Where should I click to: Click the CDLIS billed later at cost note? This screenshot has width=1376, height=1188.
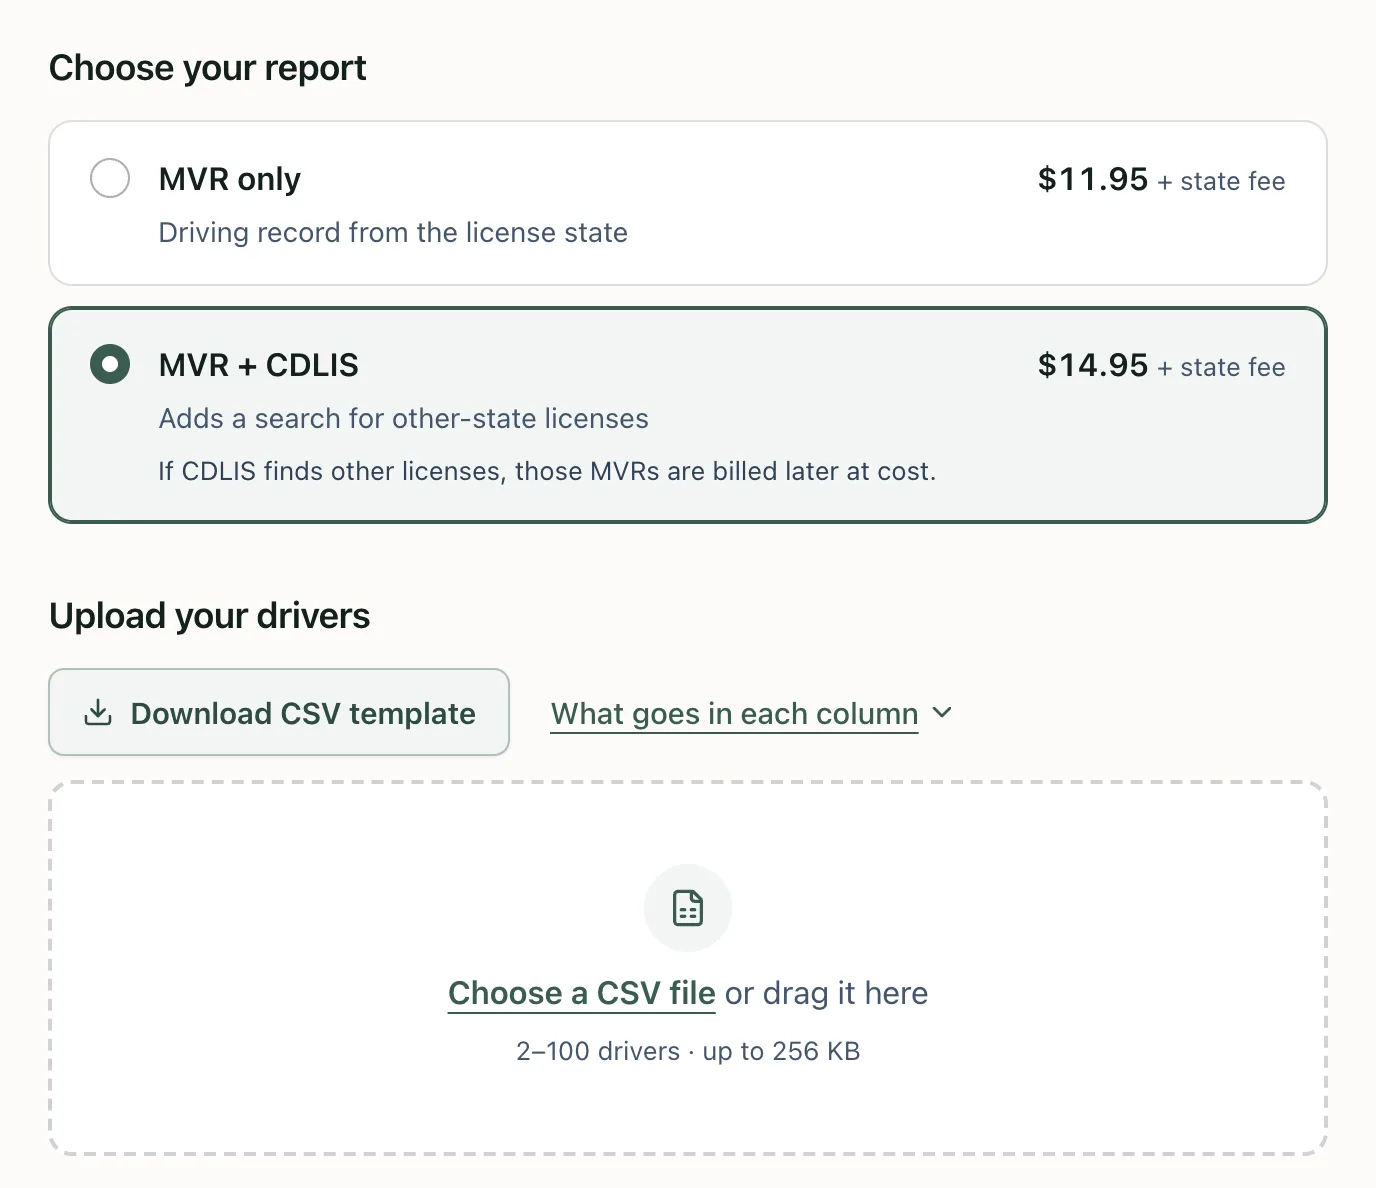547,471
